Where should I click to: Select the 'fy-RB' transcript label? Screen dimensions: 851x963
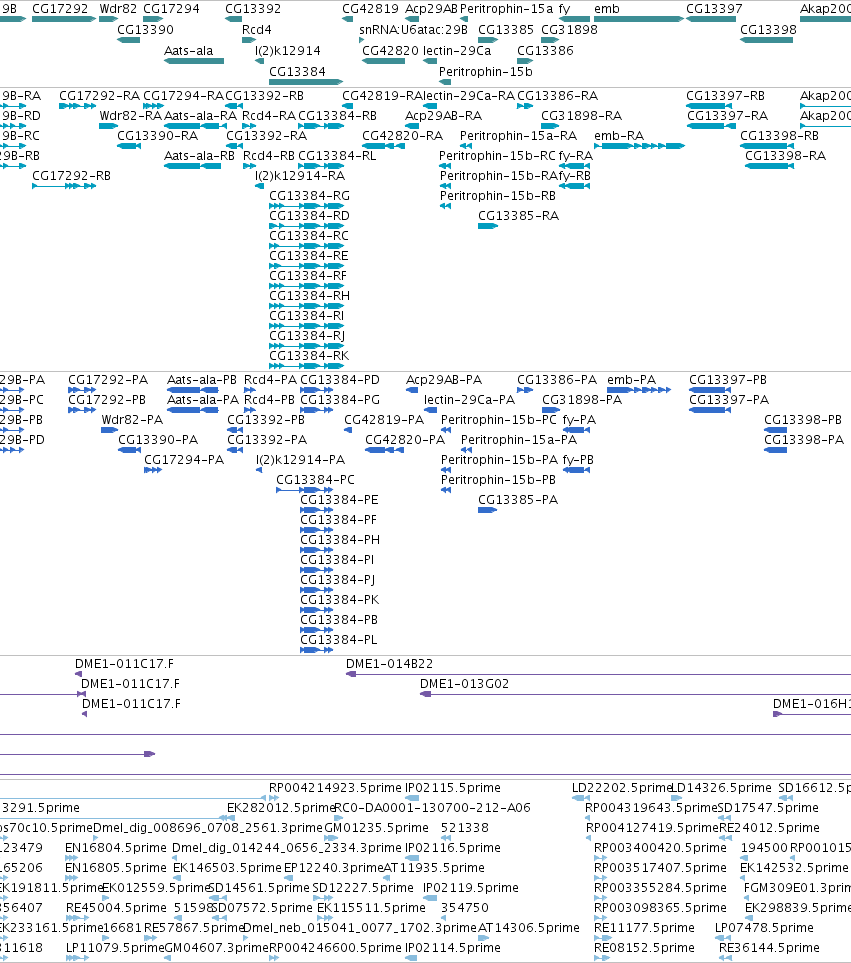point(575,176)
